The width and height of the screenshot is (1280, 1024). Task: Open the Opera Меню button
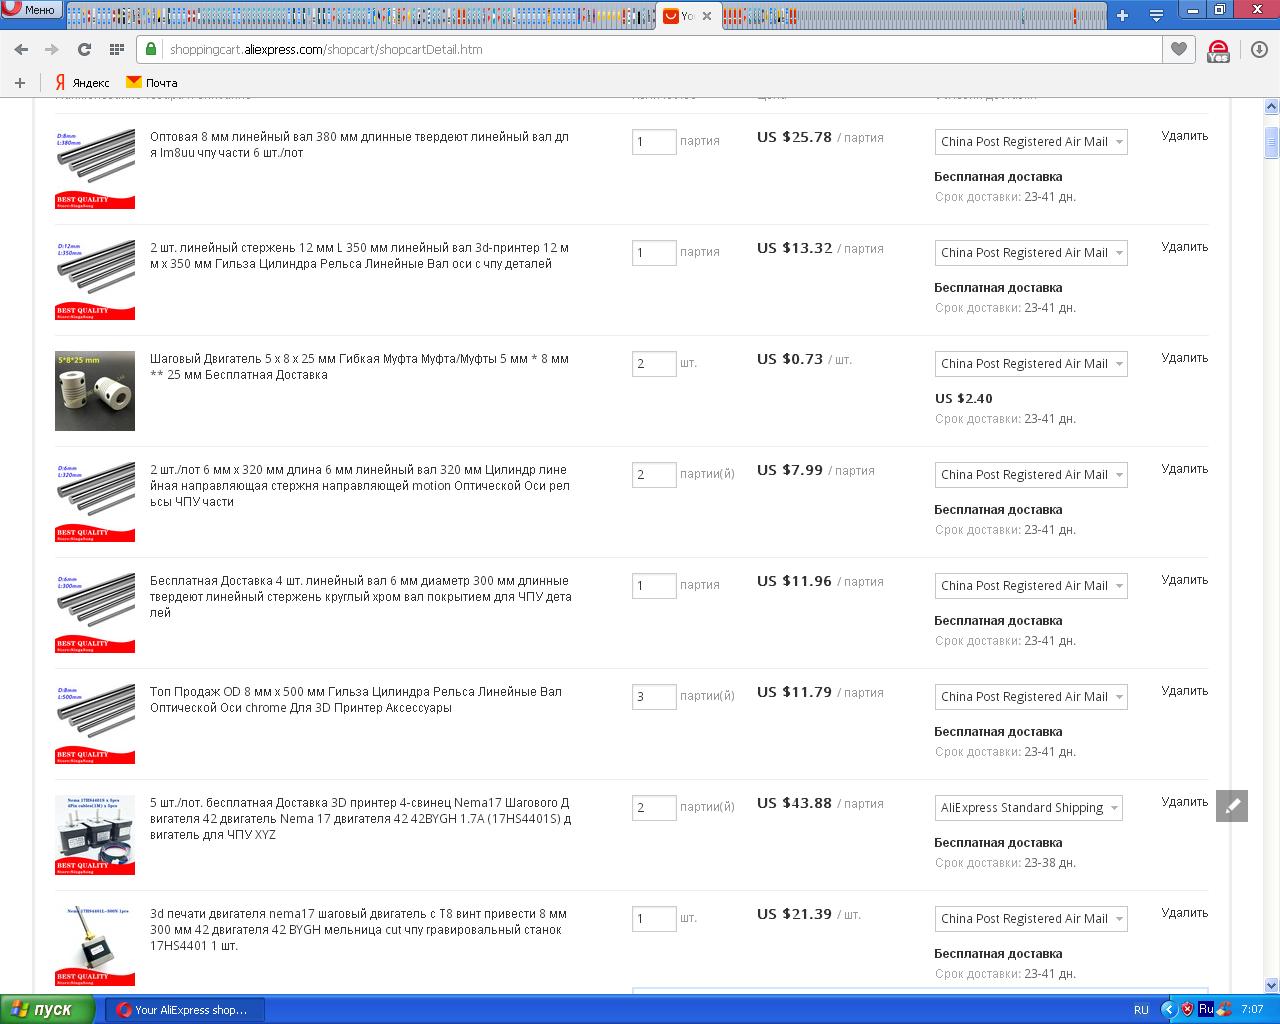click(x=31, y=10)
